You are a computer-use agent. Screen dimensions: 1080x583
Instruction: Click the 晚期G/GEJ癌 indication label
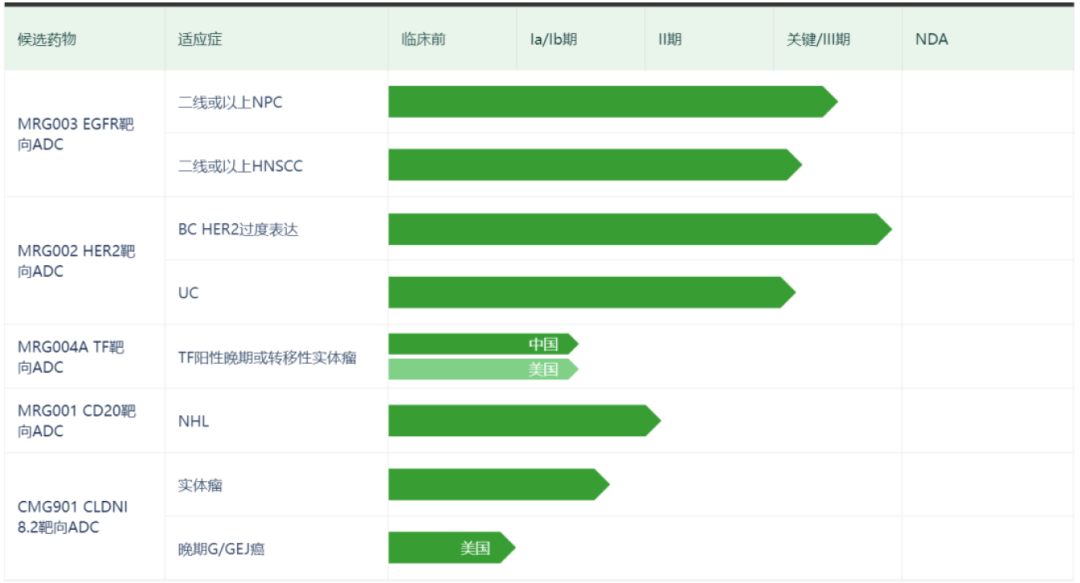click(x=221, y=548)
